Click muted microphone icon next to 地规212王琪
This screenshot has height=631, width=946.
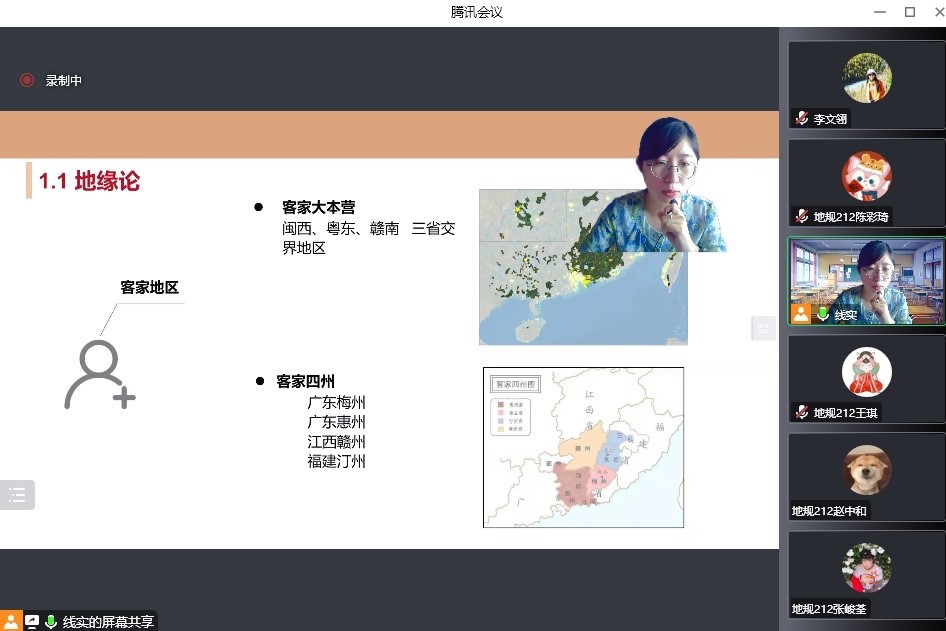802,412
